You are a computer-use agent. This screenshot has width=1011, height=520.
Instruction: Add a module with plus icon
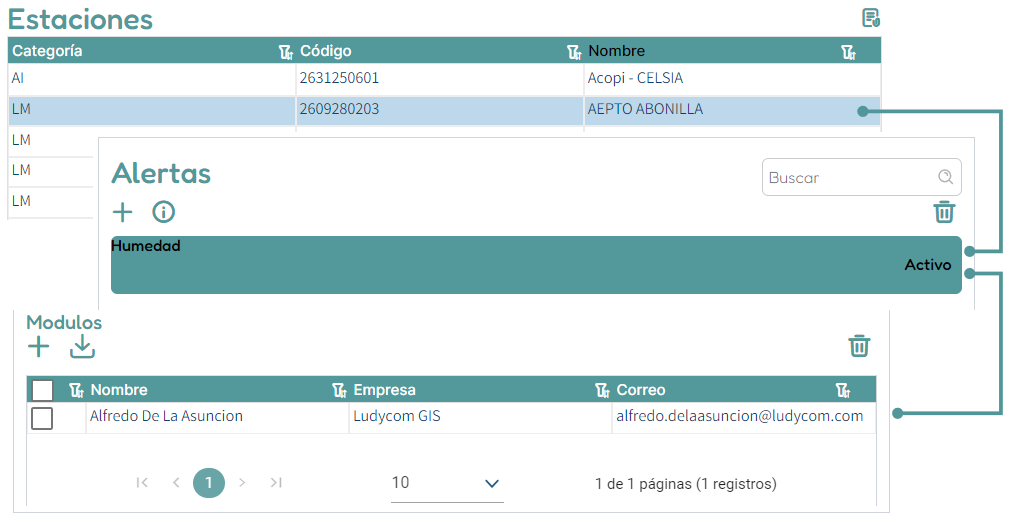(38, 347)
